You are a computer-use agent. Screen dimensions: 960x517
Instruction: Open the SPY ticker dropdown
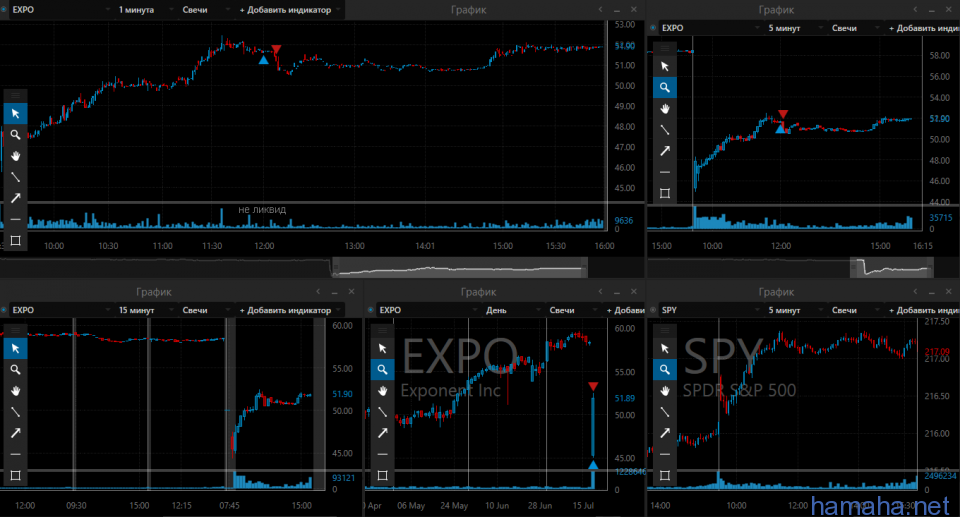coord(710,310)
